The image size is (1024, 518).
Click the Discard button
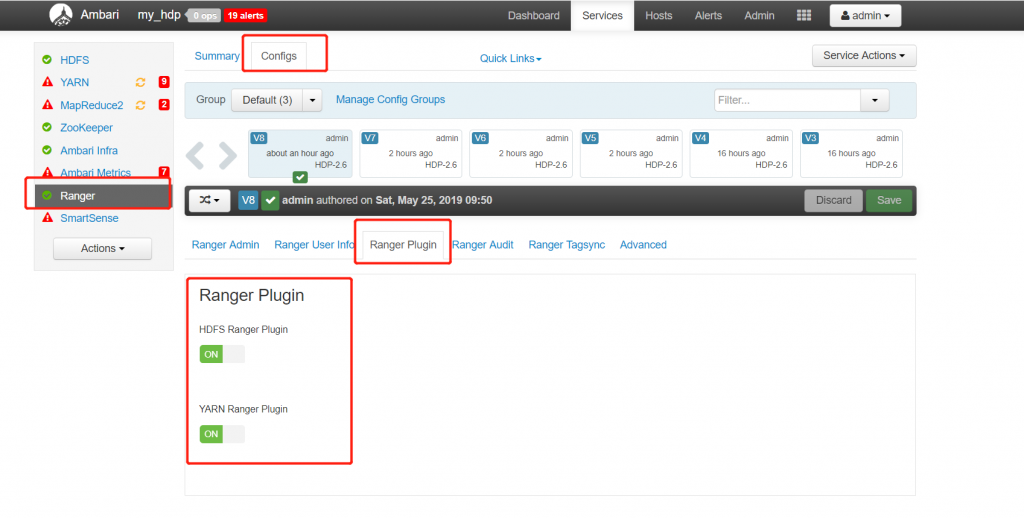coord(833,201)
